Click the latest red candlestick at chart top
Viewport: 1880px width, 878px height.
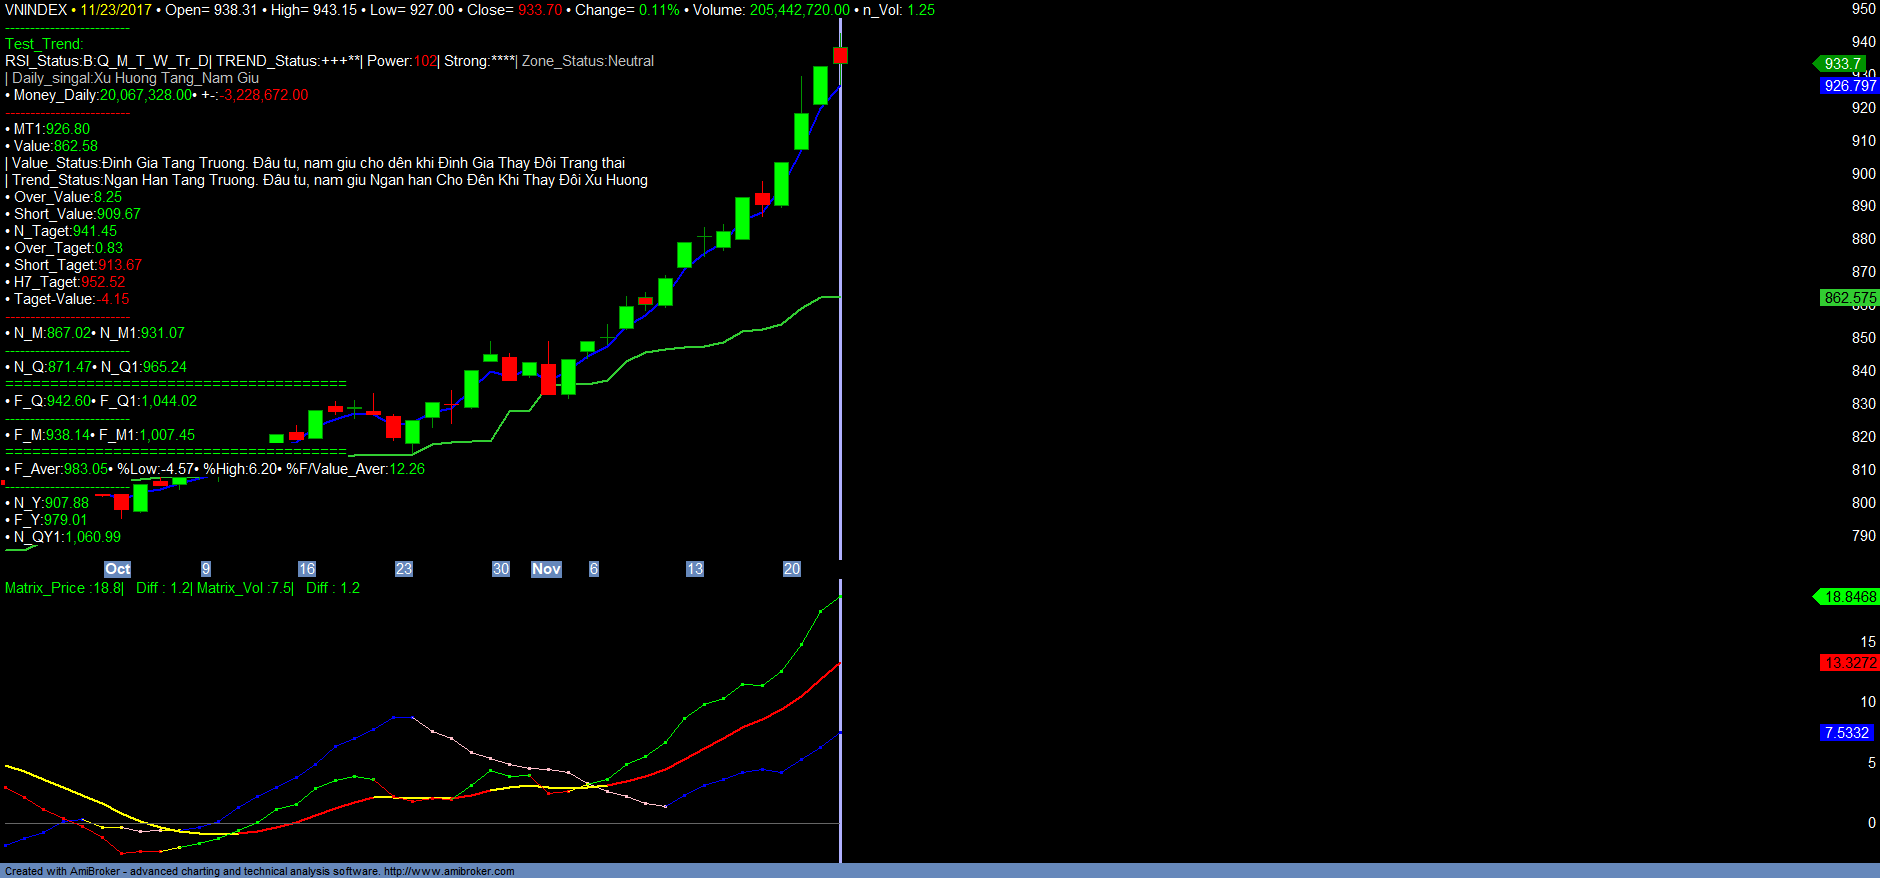[840, 55]
